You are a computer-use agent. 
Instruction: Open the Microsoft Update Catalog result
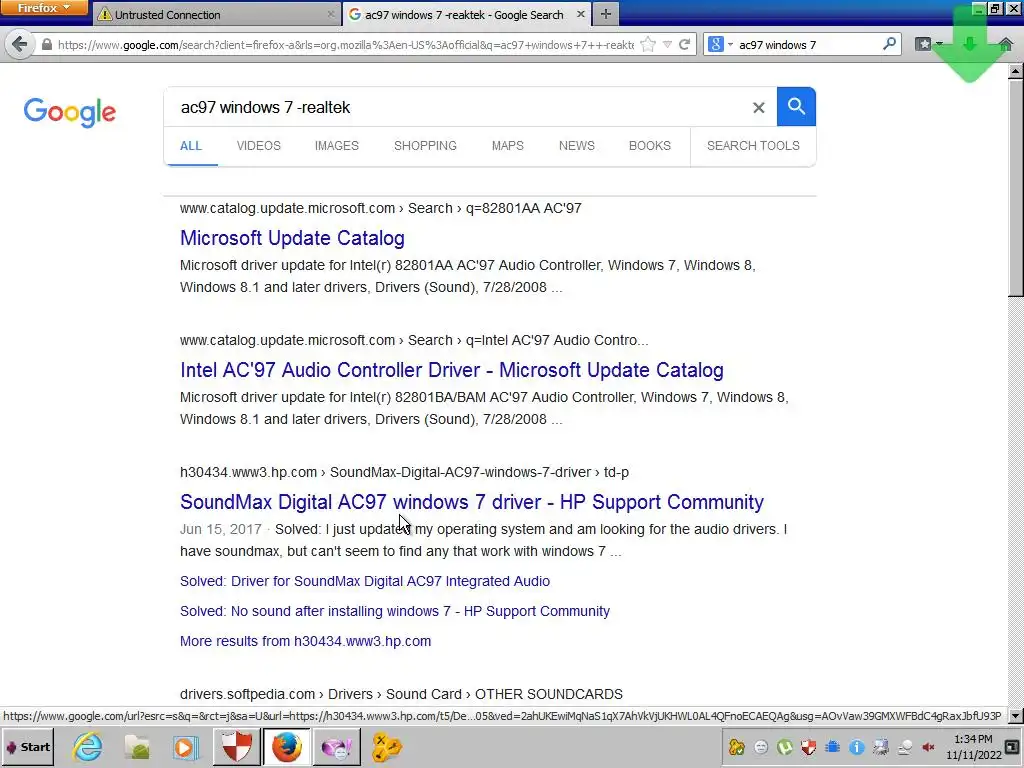(x=292, y=238)
